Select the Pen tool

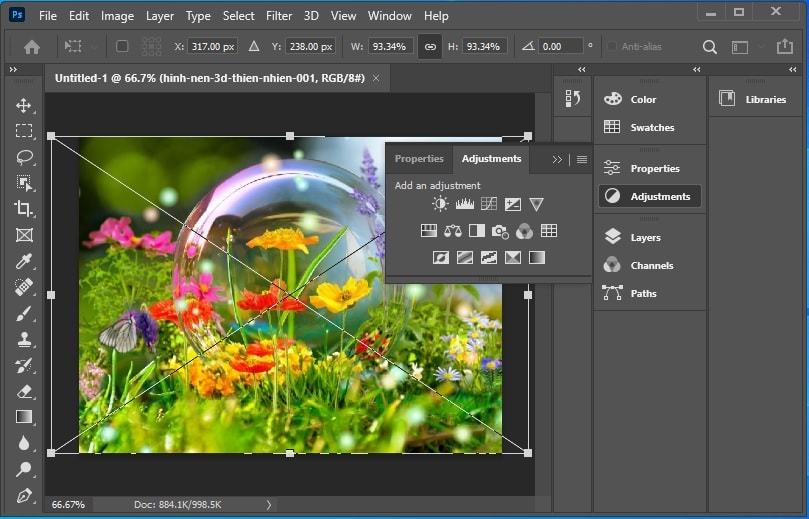point(24,495)
